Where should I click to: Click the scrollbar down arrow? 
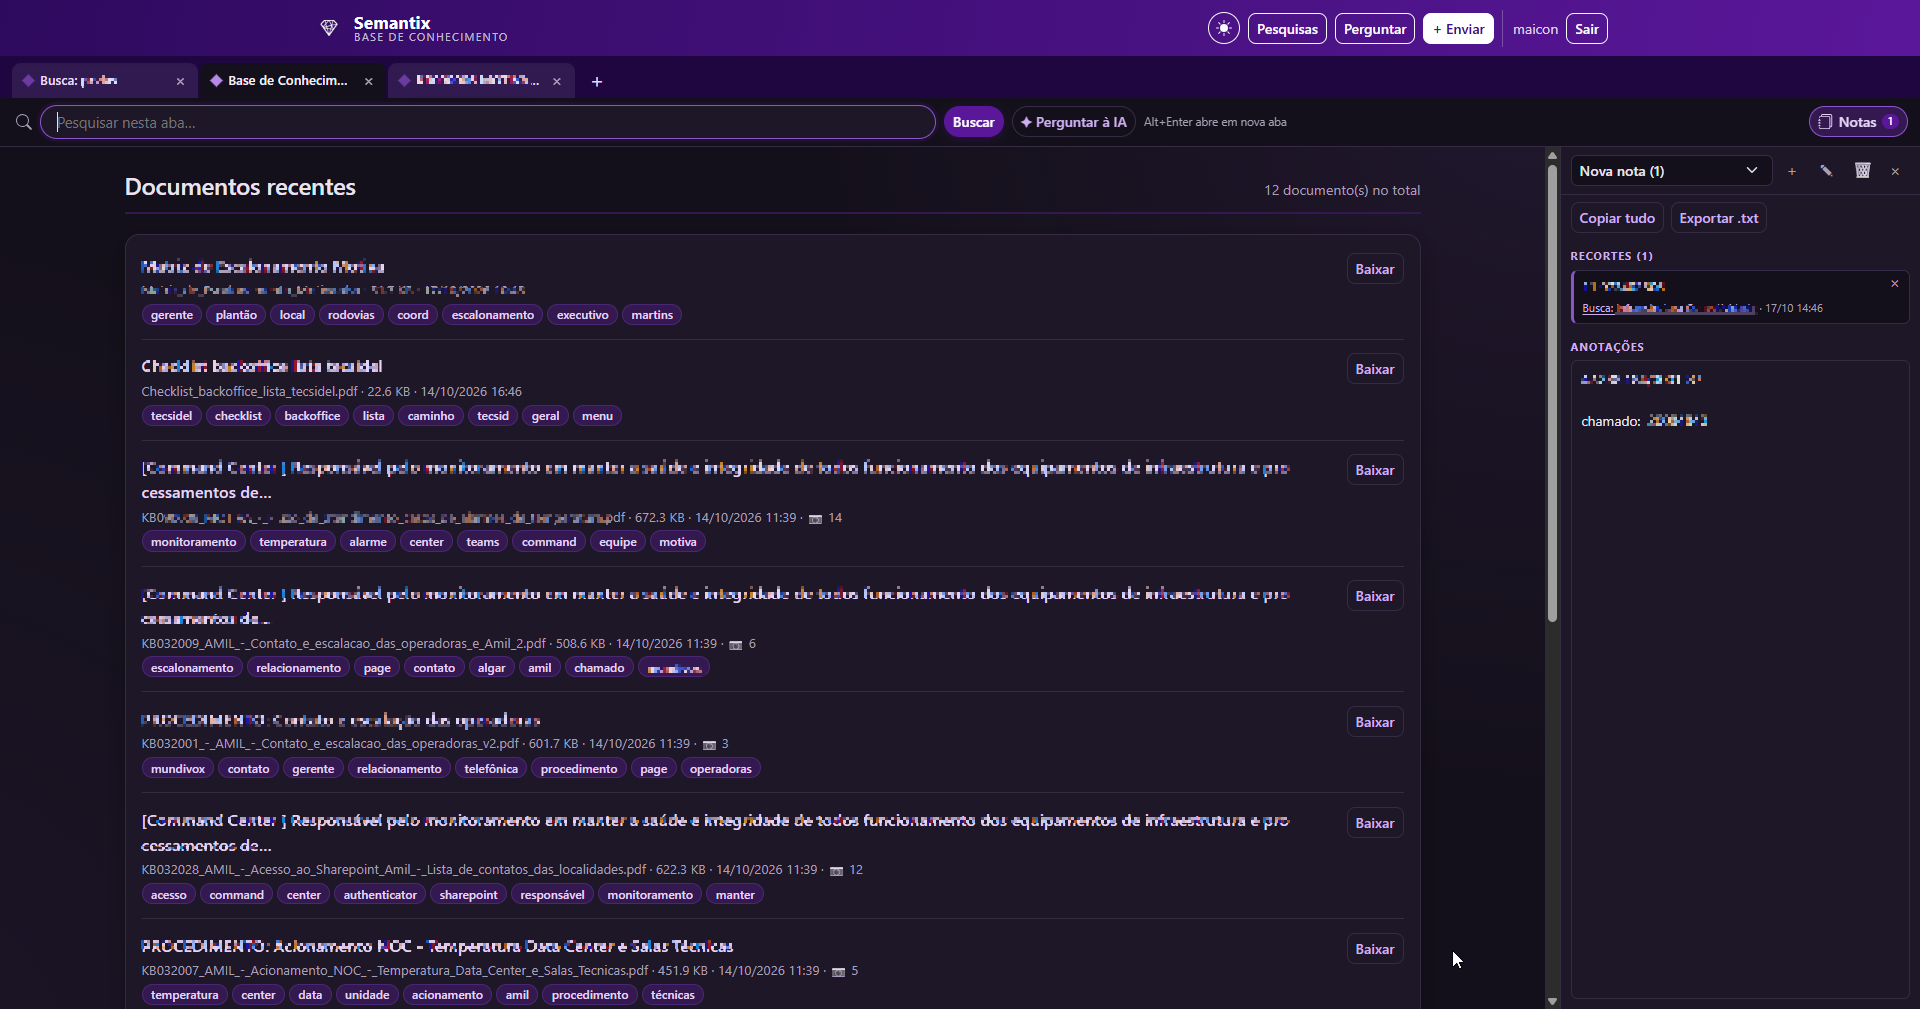click(1552, 1001)
